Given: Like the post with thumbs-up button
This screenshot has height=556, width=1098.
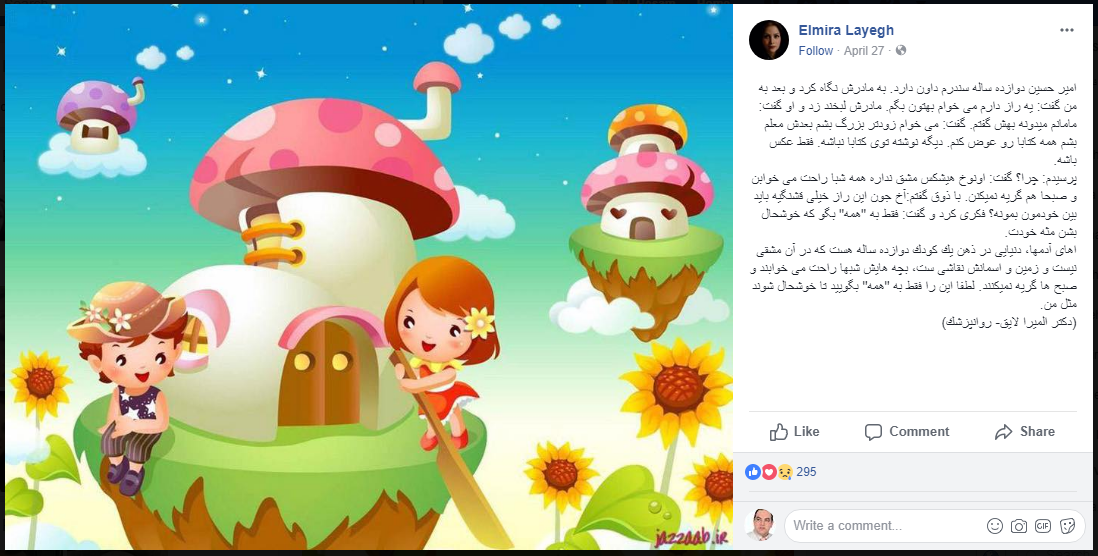Looking at the screenshot, I should point(795,432).
